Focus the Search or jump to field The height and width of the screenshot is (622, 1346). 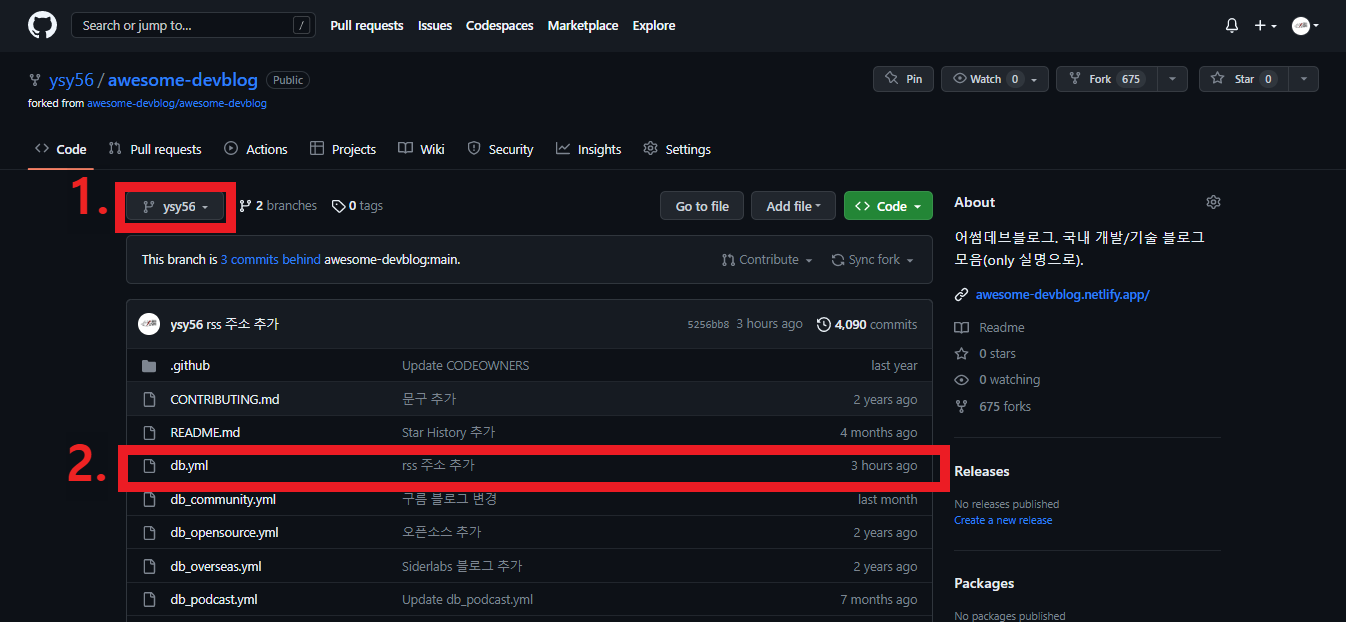click(x=192, y=25)
